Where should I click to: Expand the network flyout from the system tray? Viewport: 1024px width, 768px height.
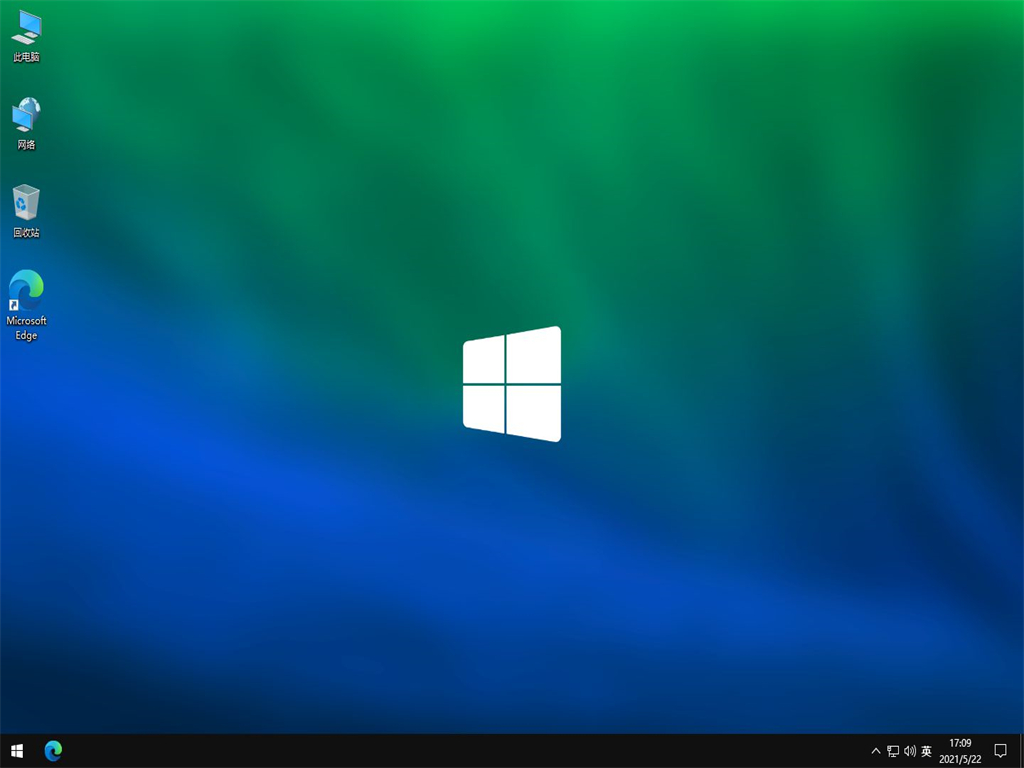[x=892, y=751]
